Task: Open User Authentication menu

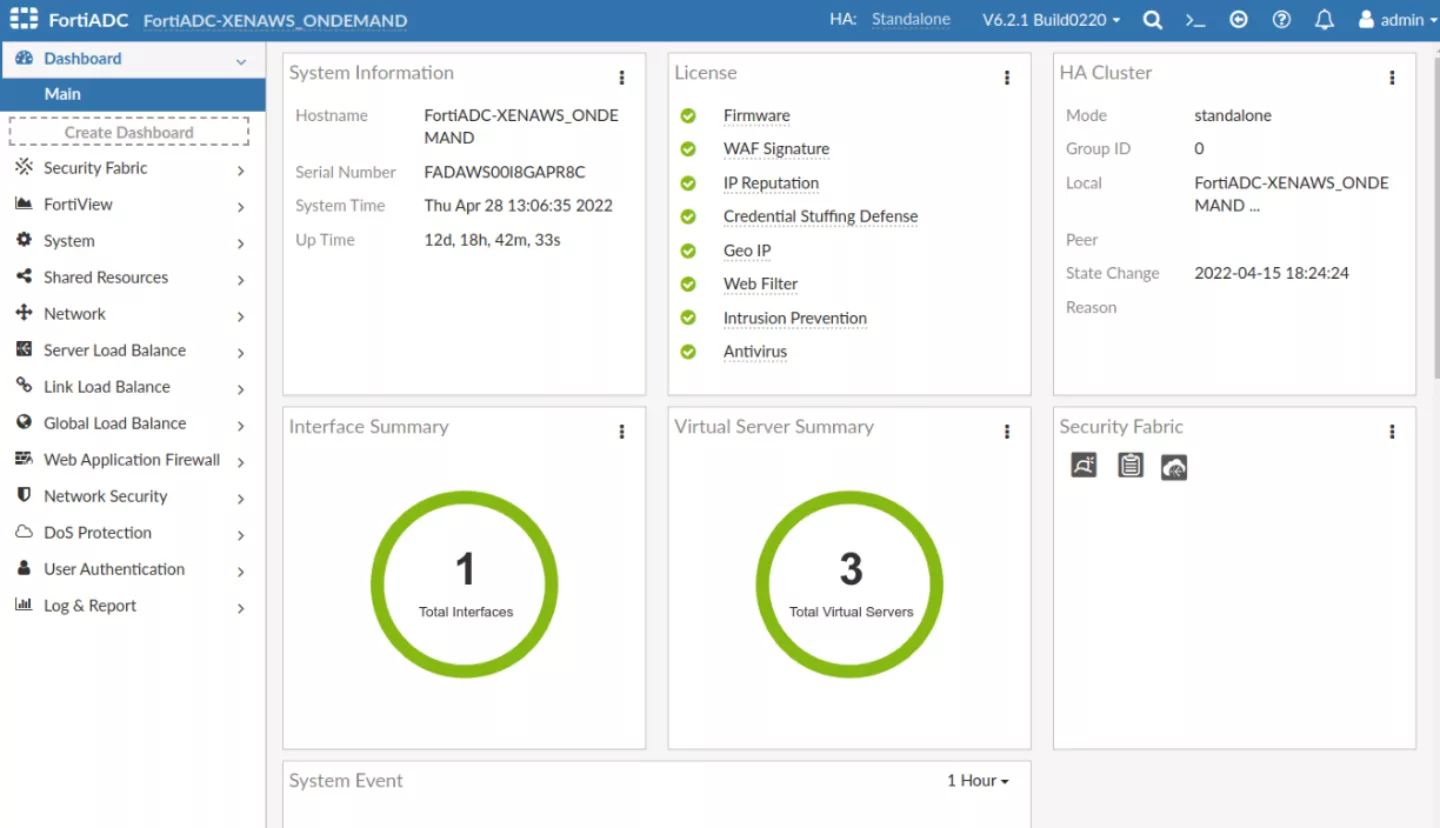Action: point(133,569)
